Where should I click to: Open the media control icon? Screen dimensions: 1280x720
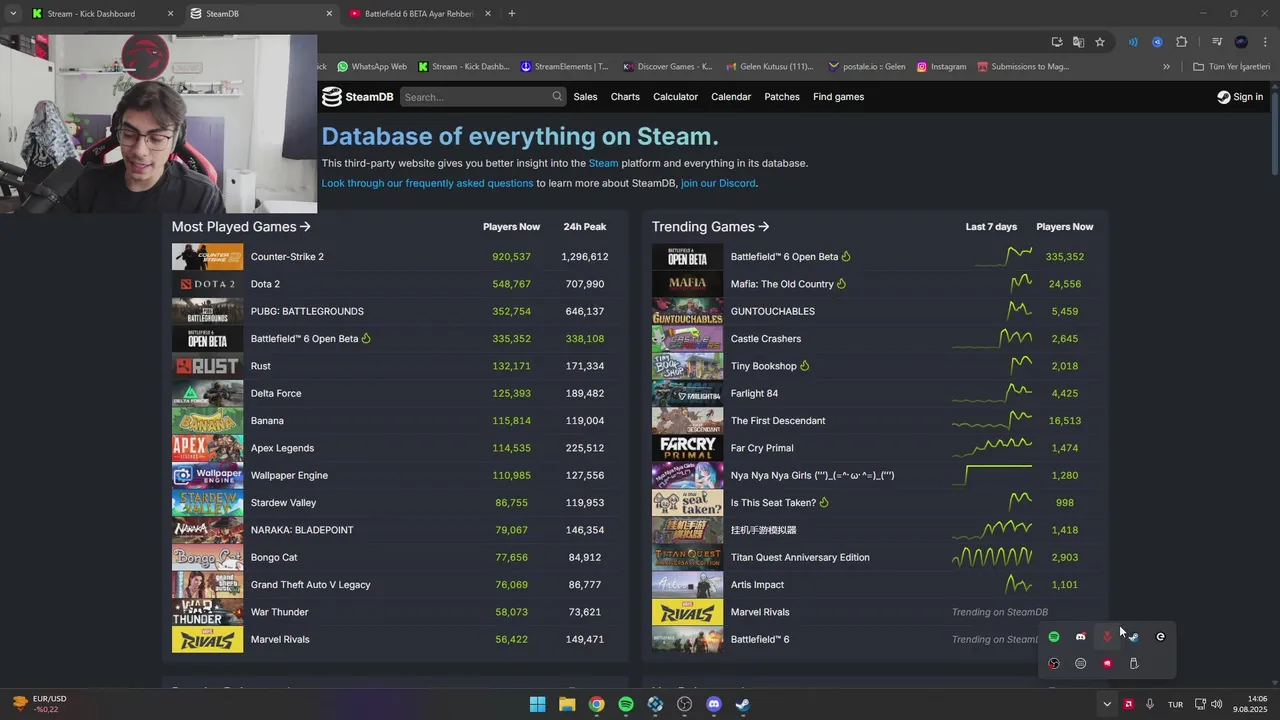tap(1217, 42)
